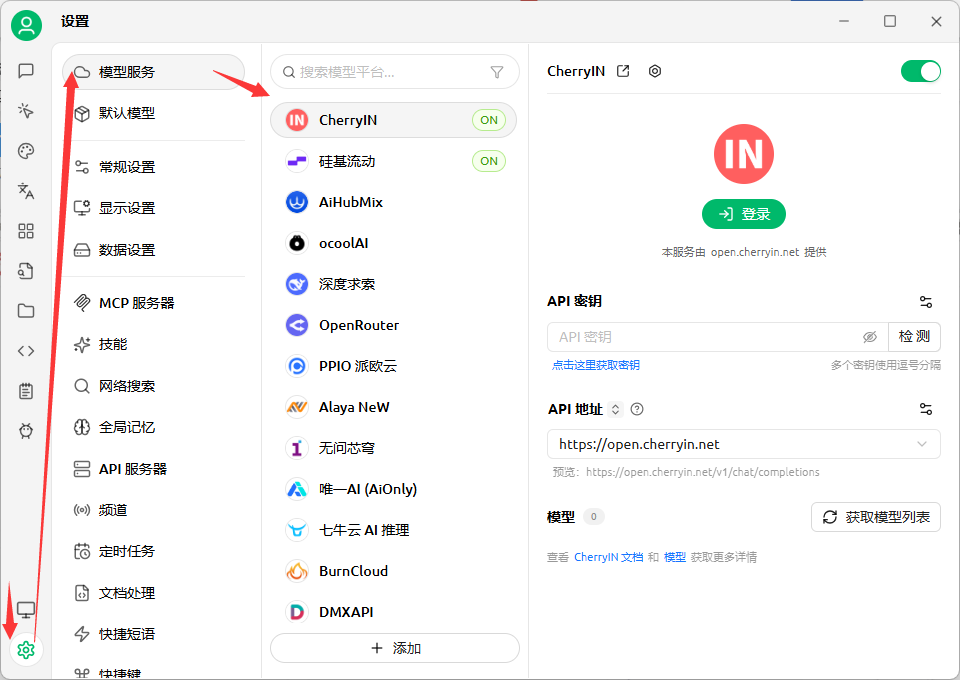960x680 pixels.
Task: Open 点击这里获取密钥 link
Action: [596, 365]
